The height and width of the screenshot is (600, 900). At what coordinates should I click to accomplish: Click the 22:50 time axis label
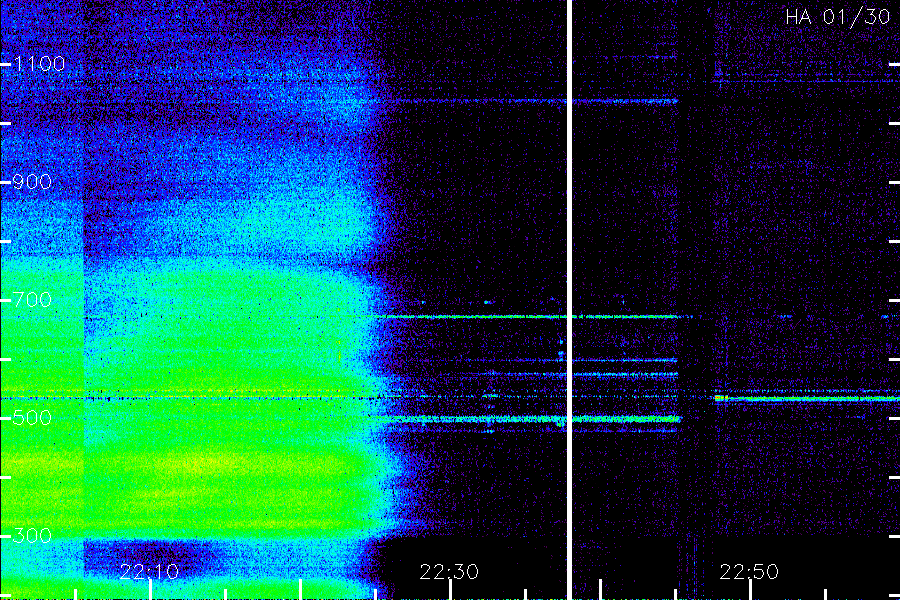click(749, 572)
